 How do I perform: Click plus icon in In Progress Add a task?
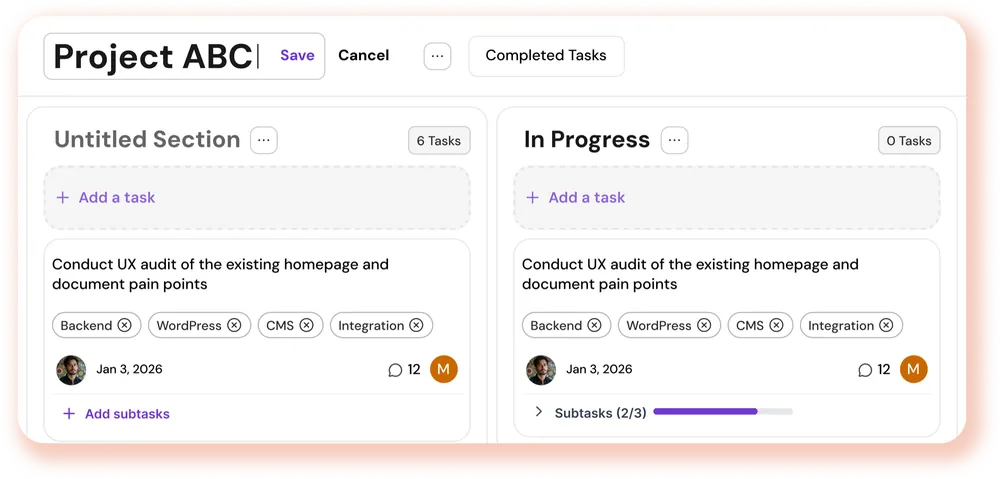coord(533,198)
